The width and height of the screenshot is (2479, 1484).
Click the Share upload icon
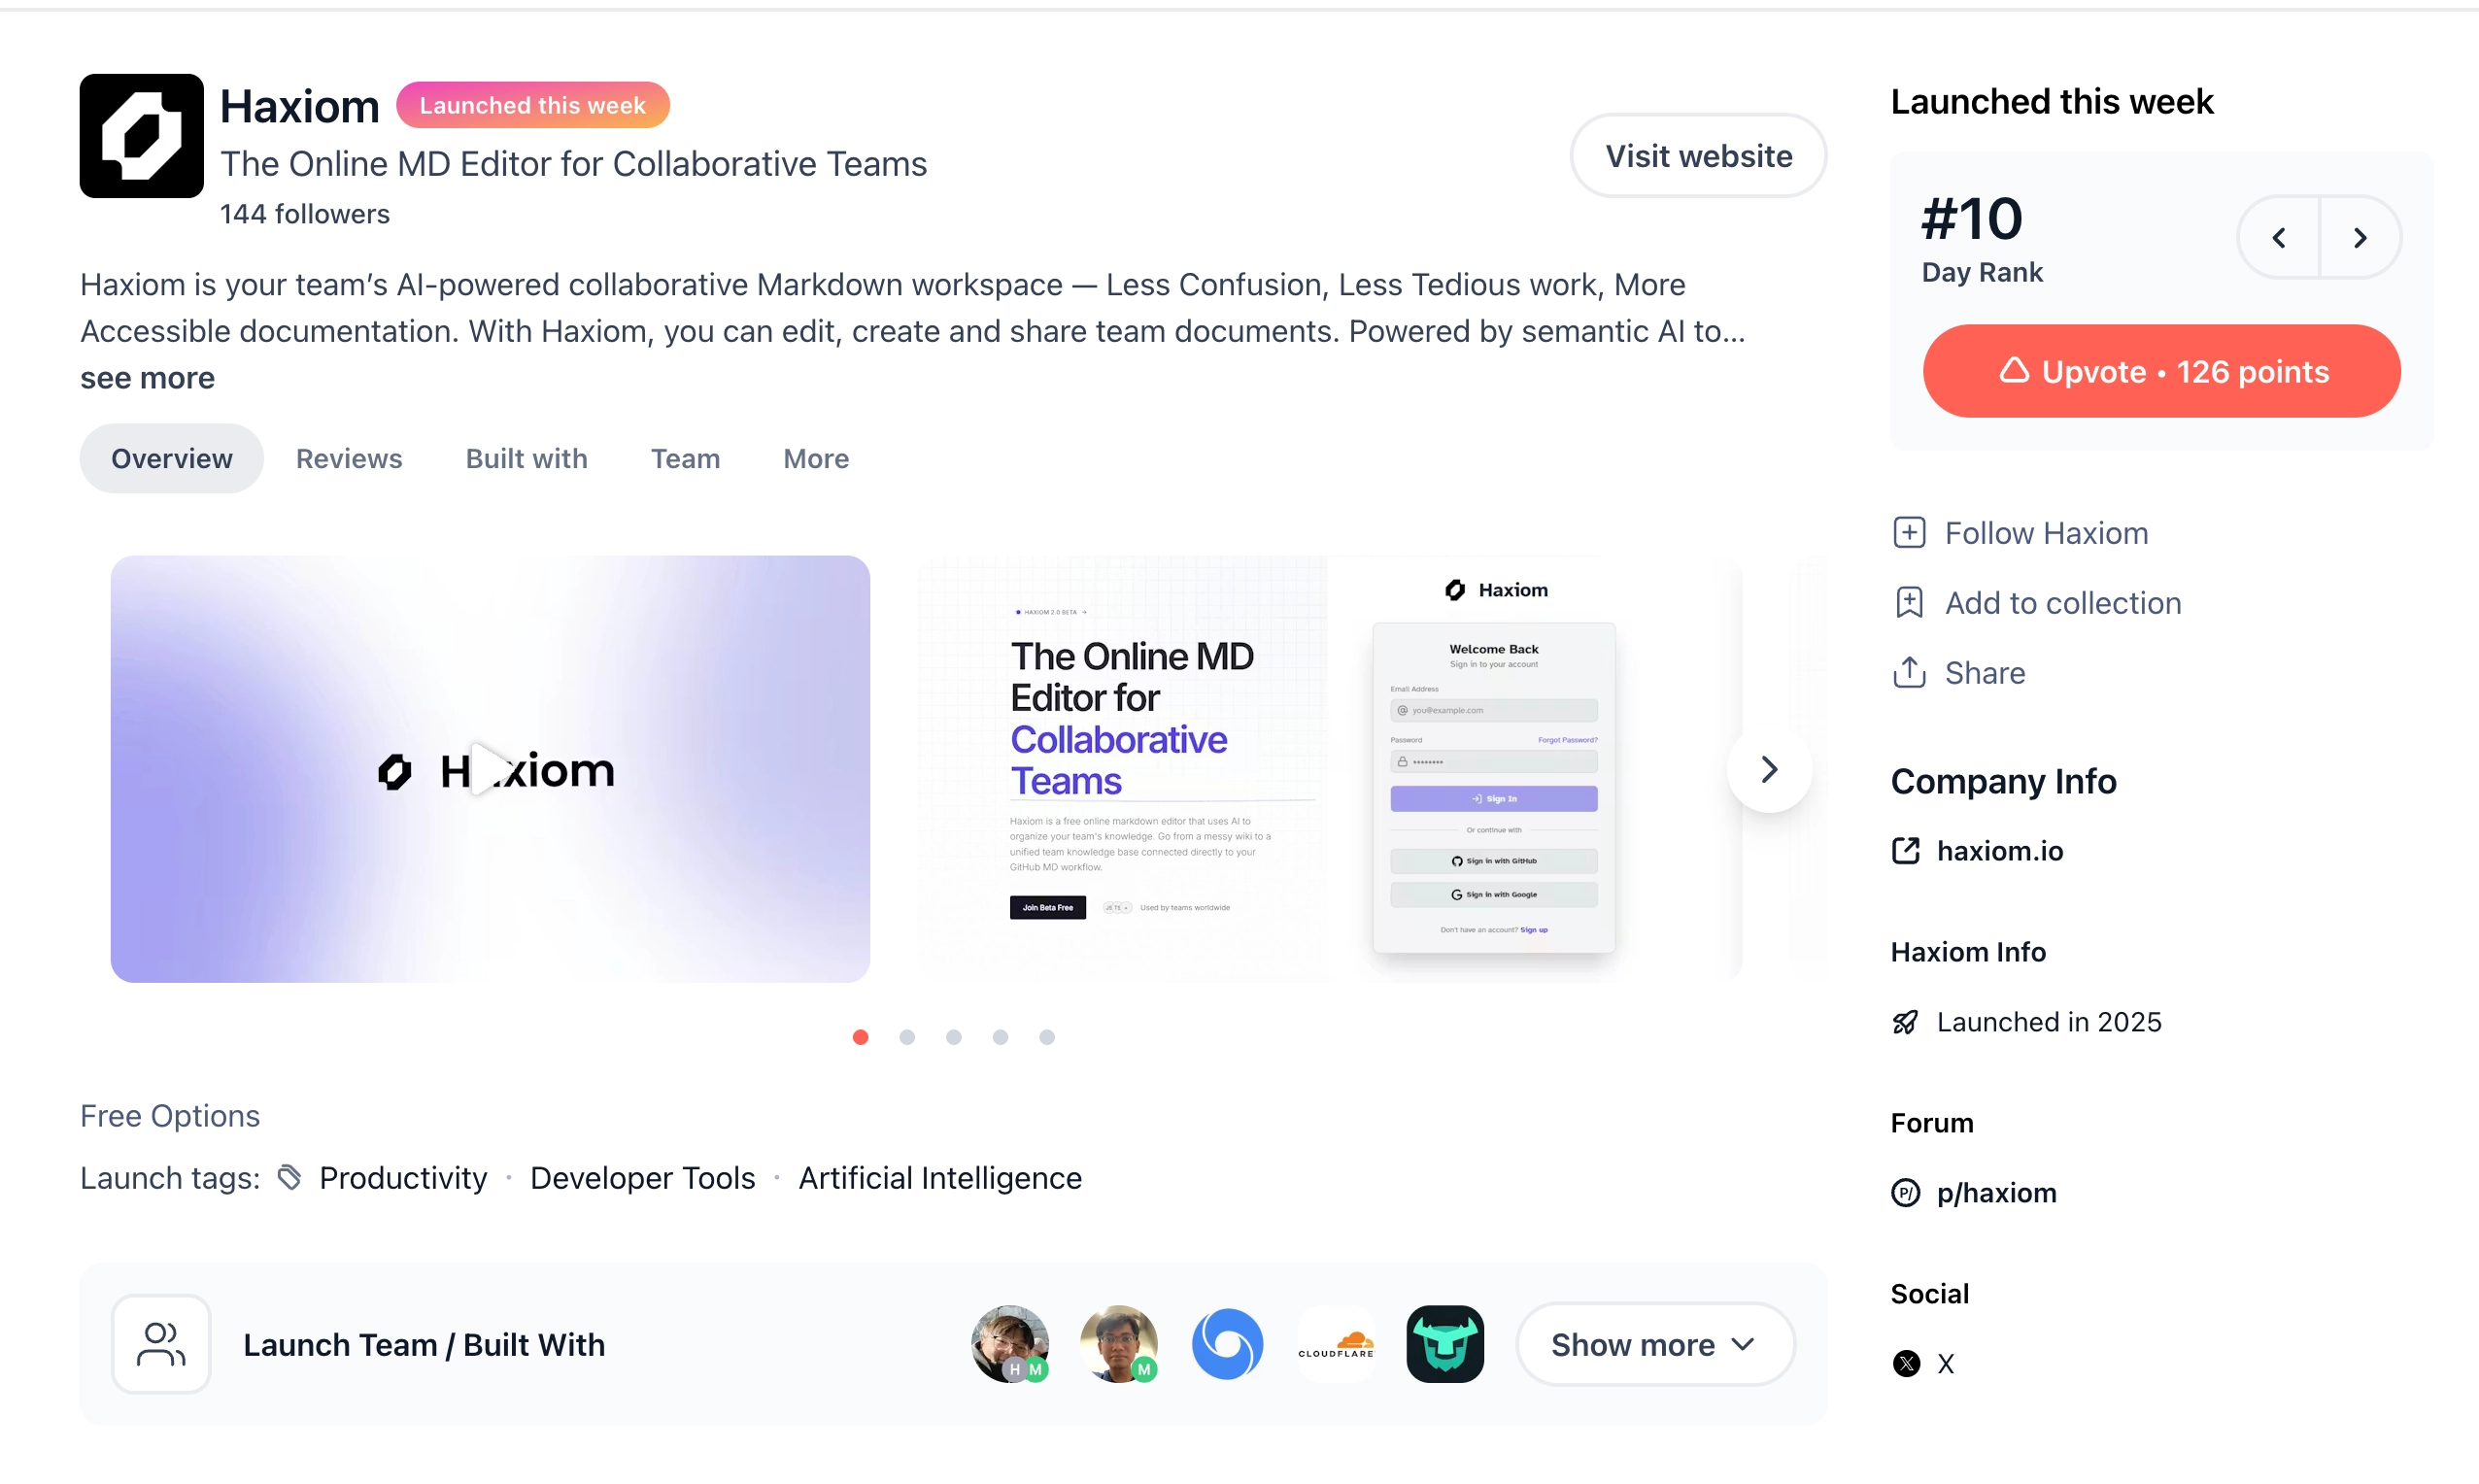tap(1908, 673)
